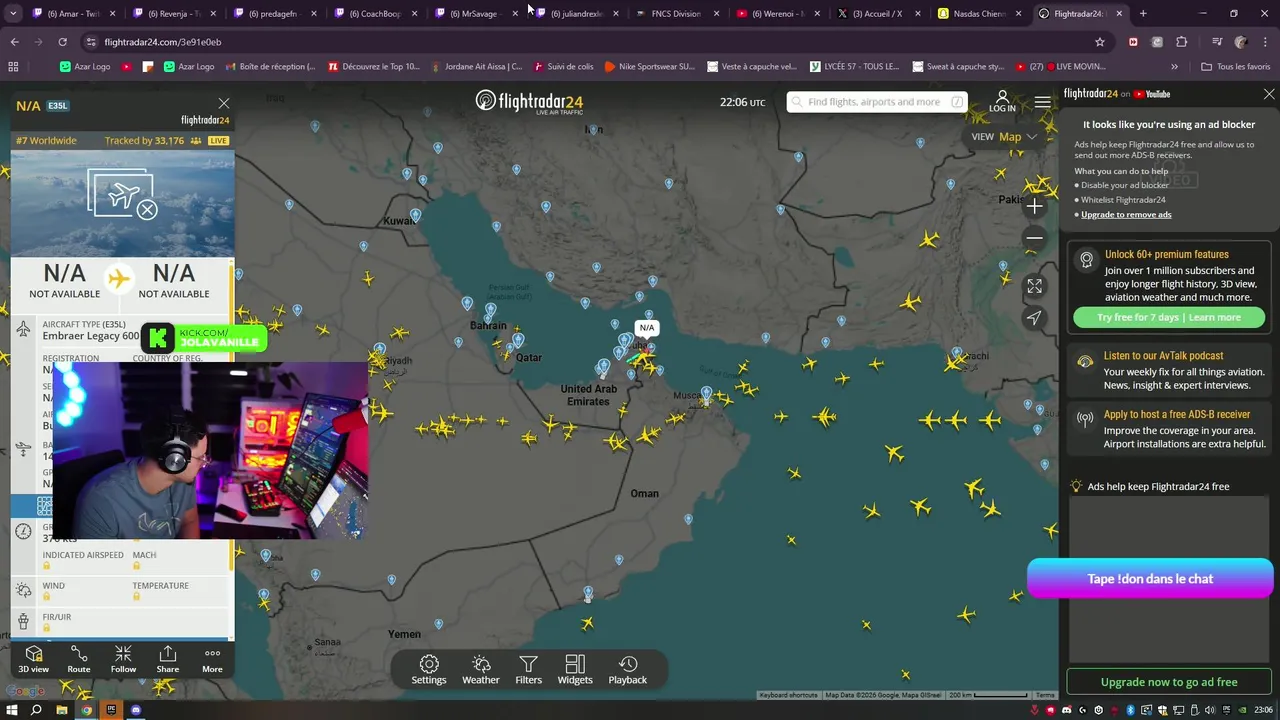Open the Tous les favoris bookmarks folder

pos(1235,67)
